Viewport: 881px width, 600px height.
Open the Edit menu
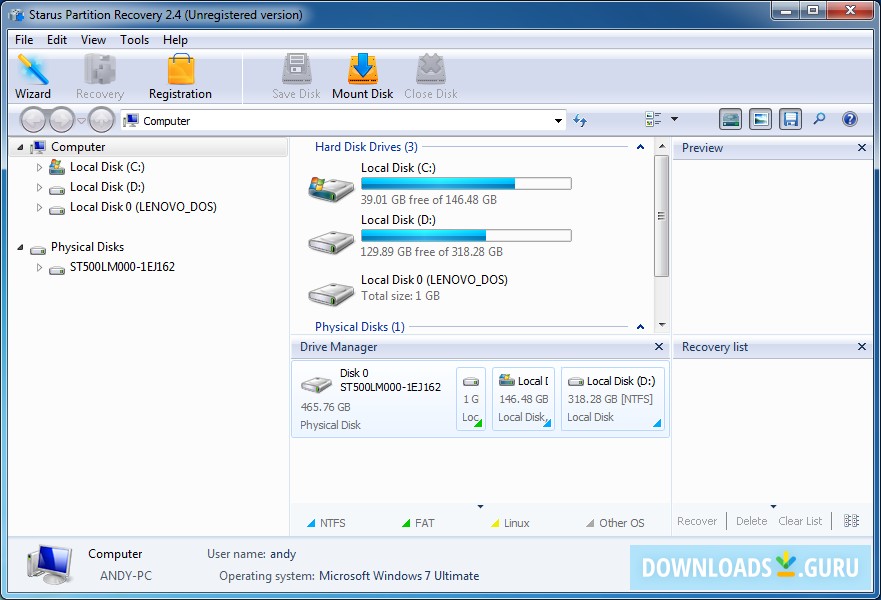point(57,40)
